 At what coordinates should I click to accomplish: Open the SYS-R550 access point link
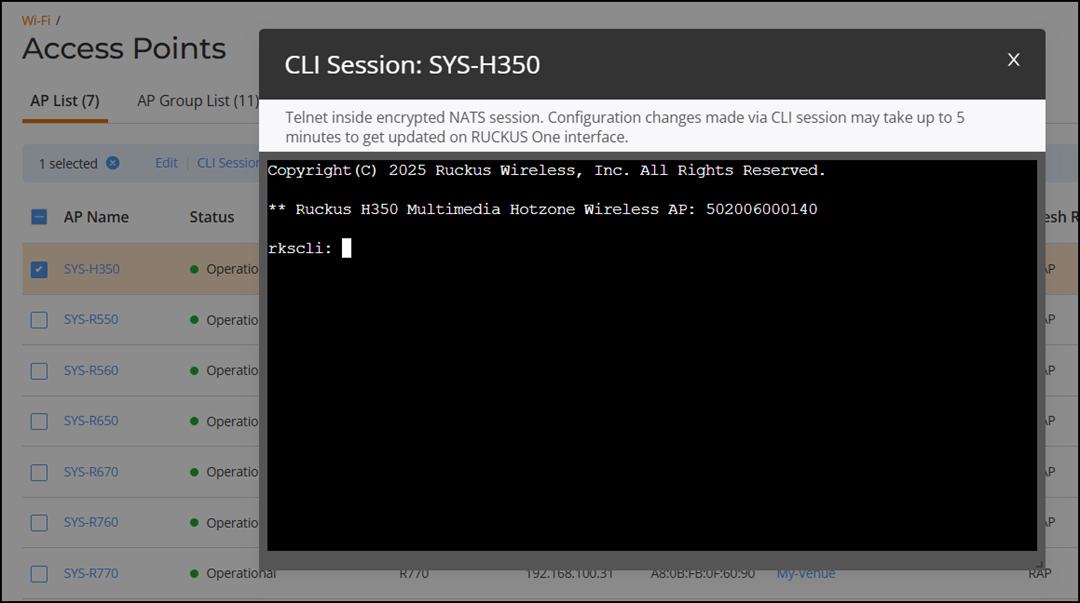pos(91,320)
